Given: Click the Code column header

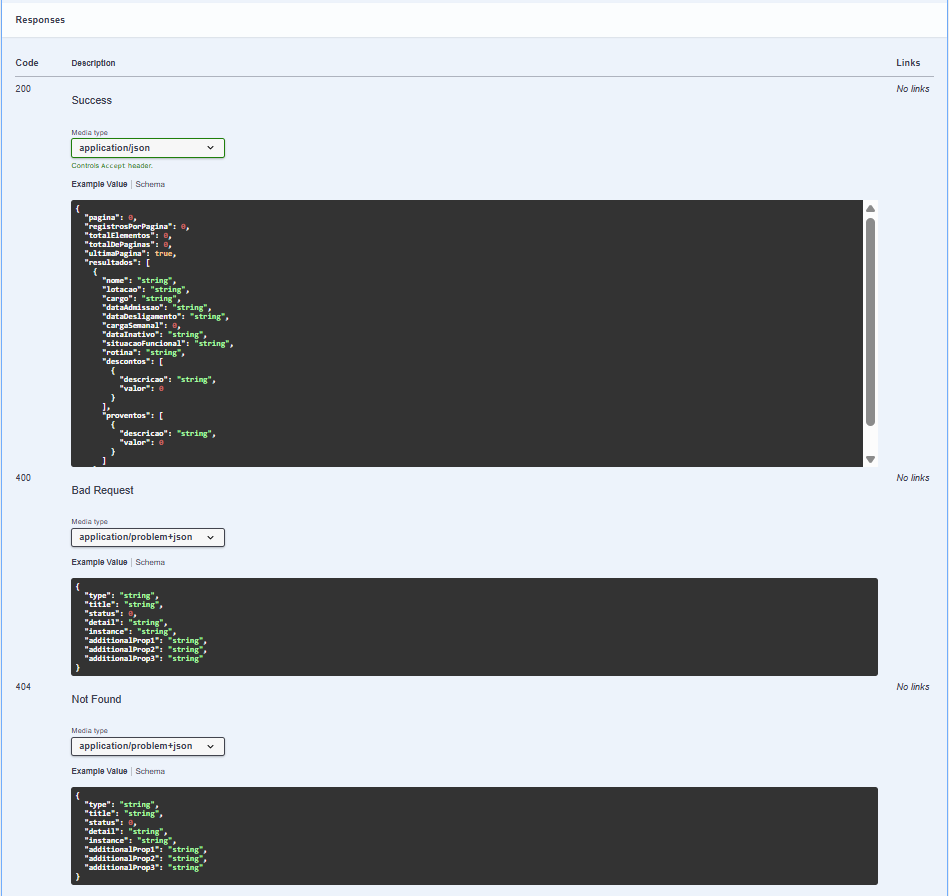Looking at the screenshot, I should 27,63.
